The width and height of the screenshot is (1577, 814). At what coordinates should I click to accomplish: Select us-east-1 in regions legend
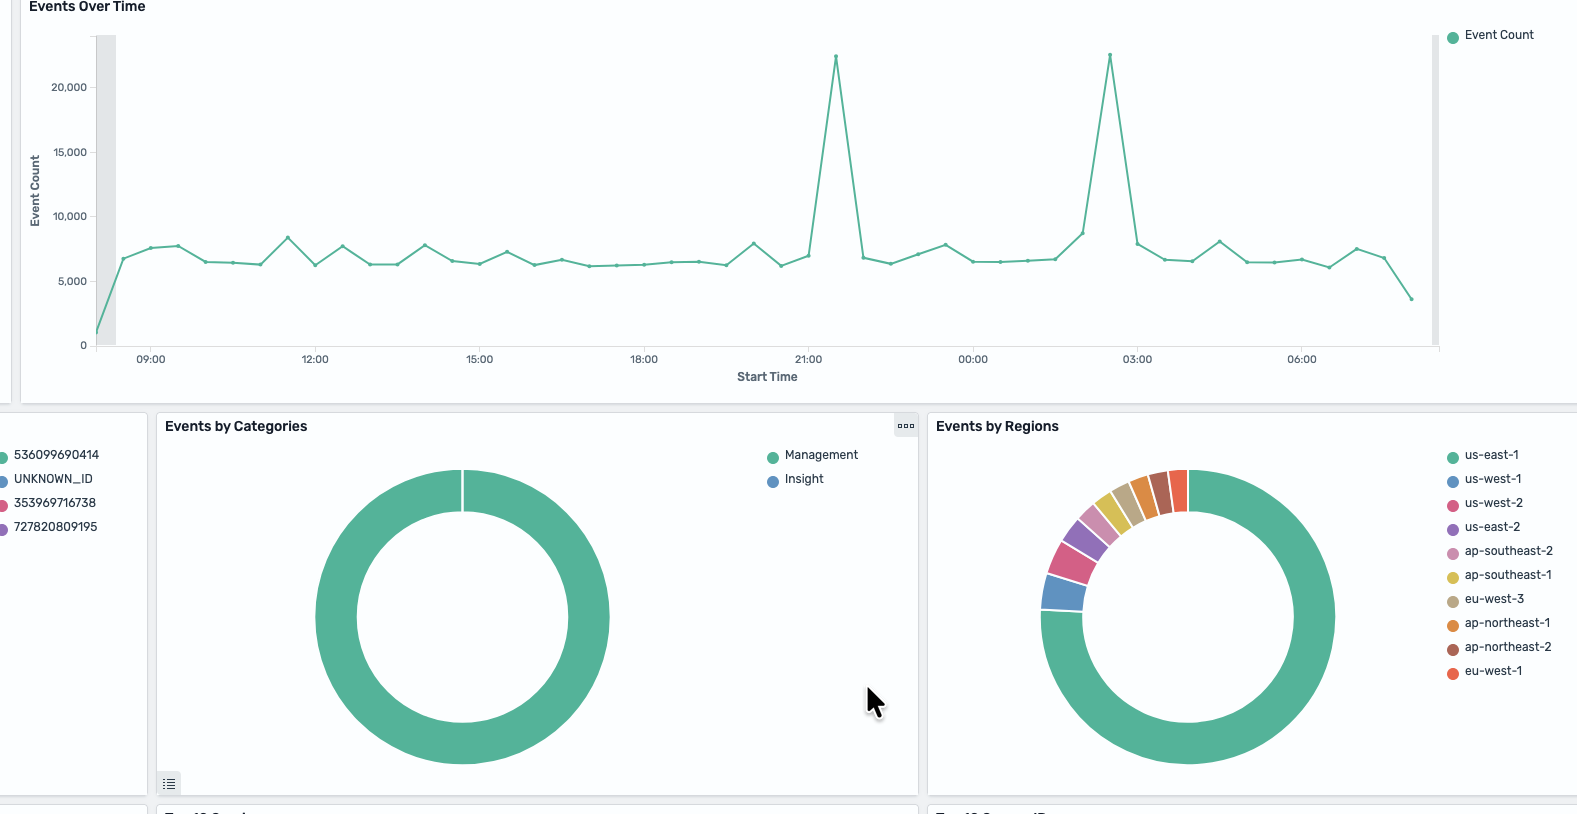click(1491, 455)
